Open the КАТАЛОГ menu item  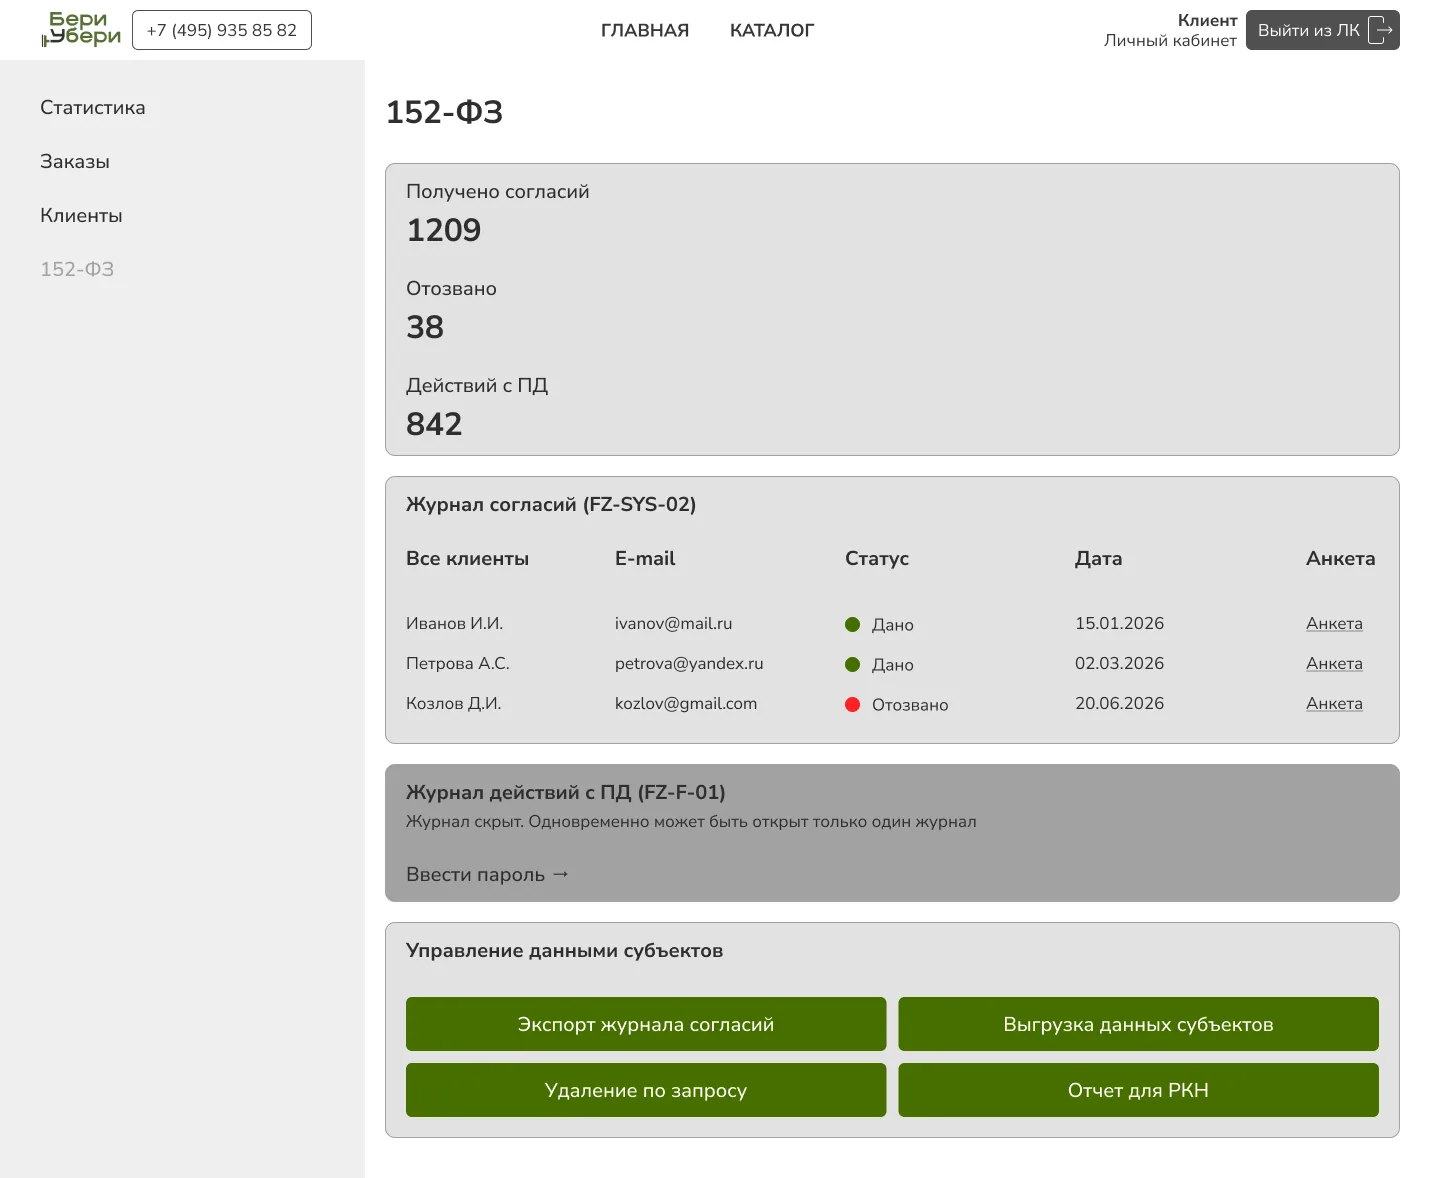click(x=772, y=30)
